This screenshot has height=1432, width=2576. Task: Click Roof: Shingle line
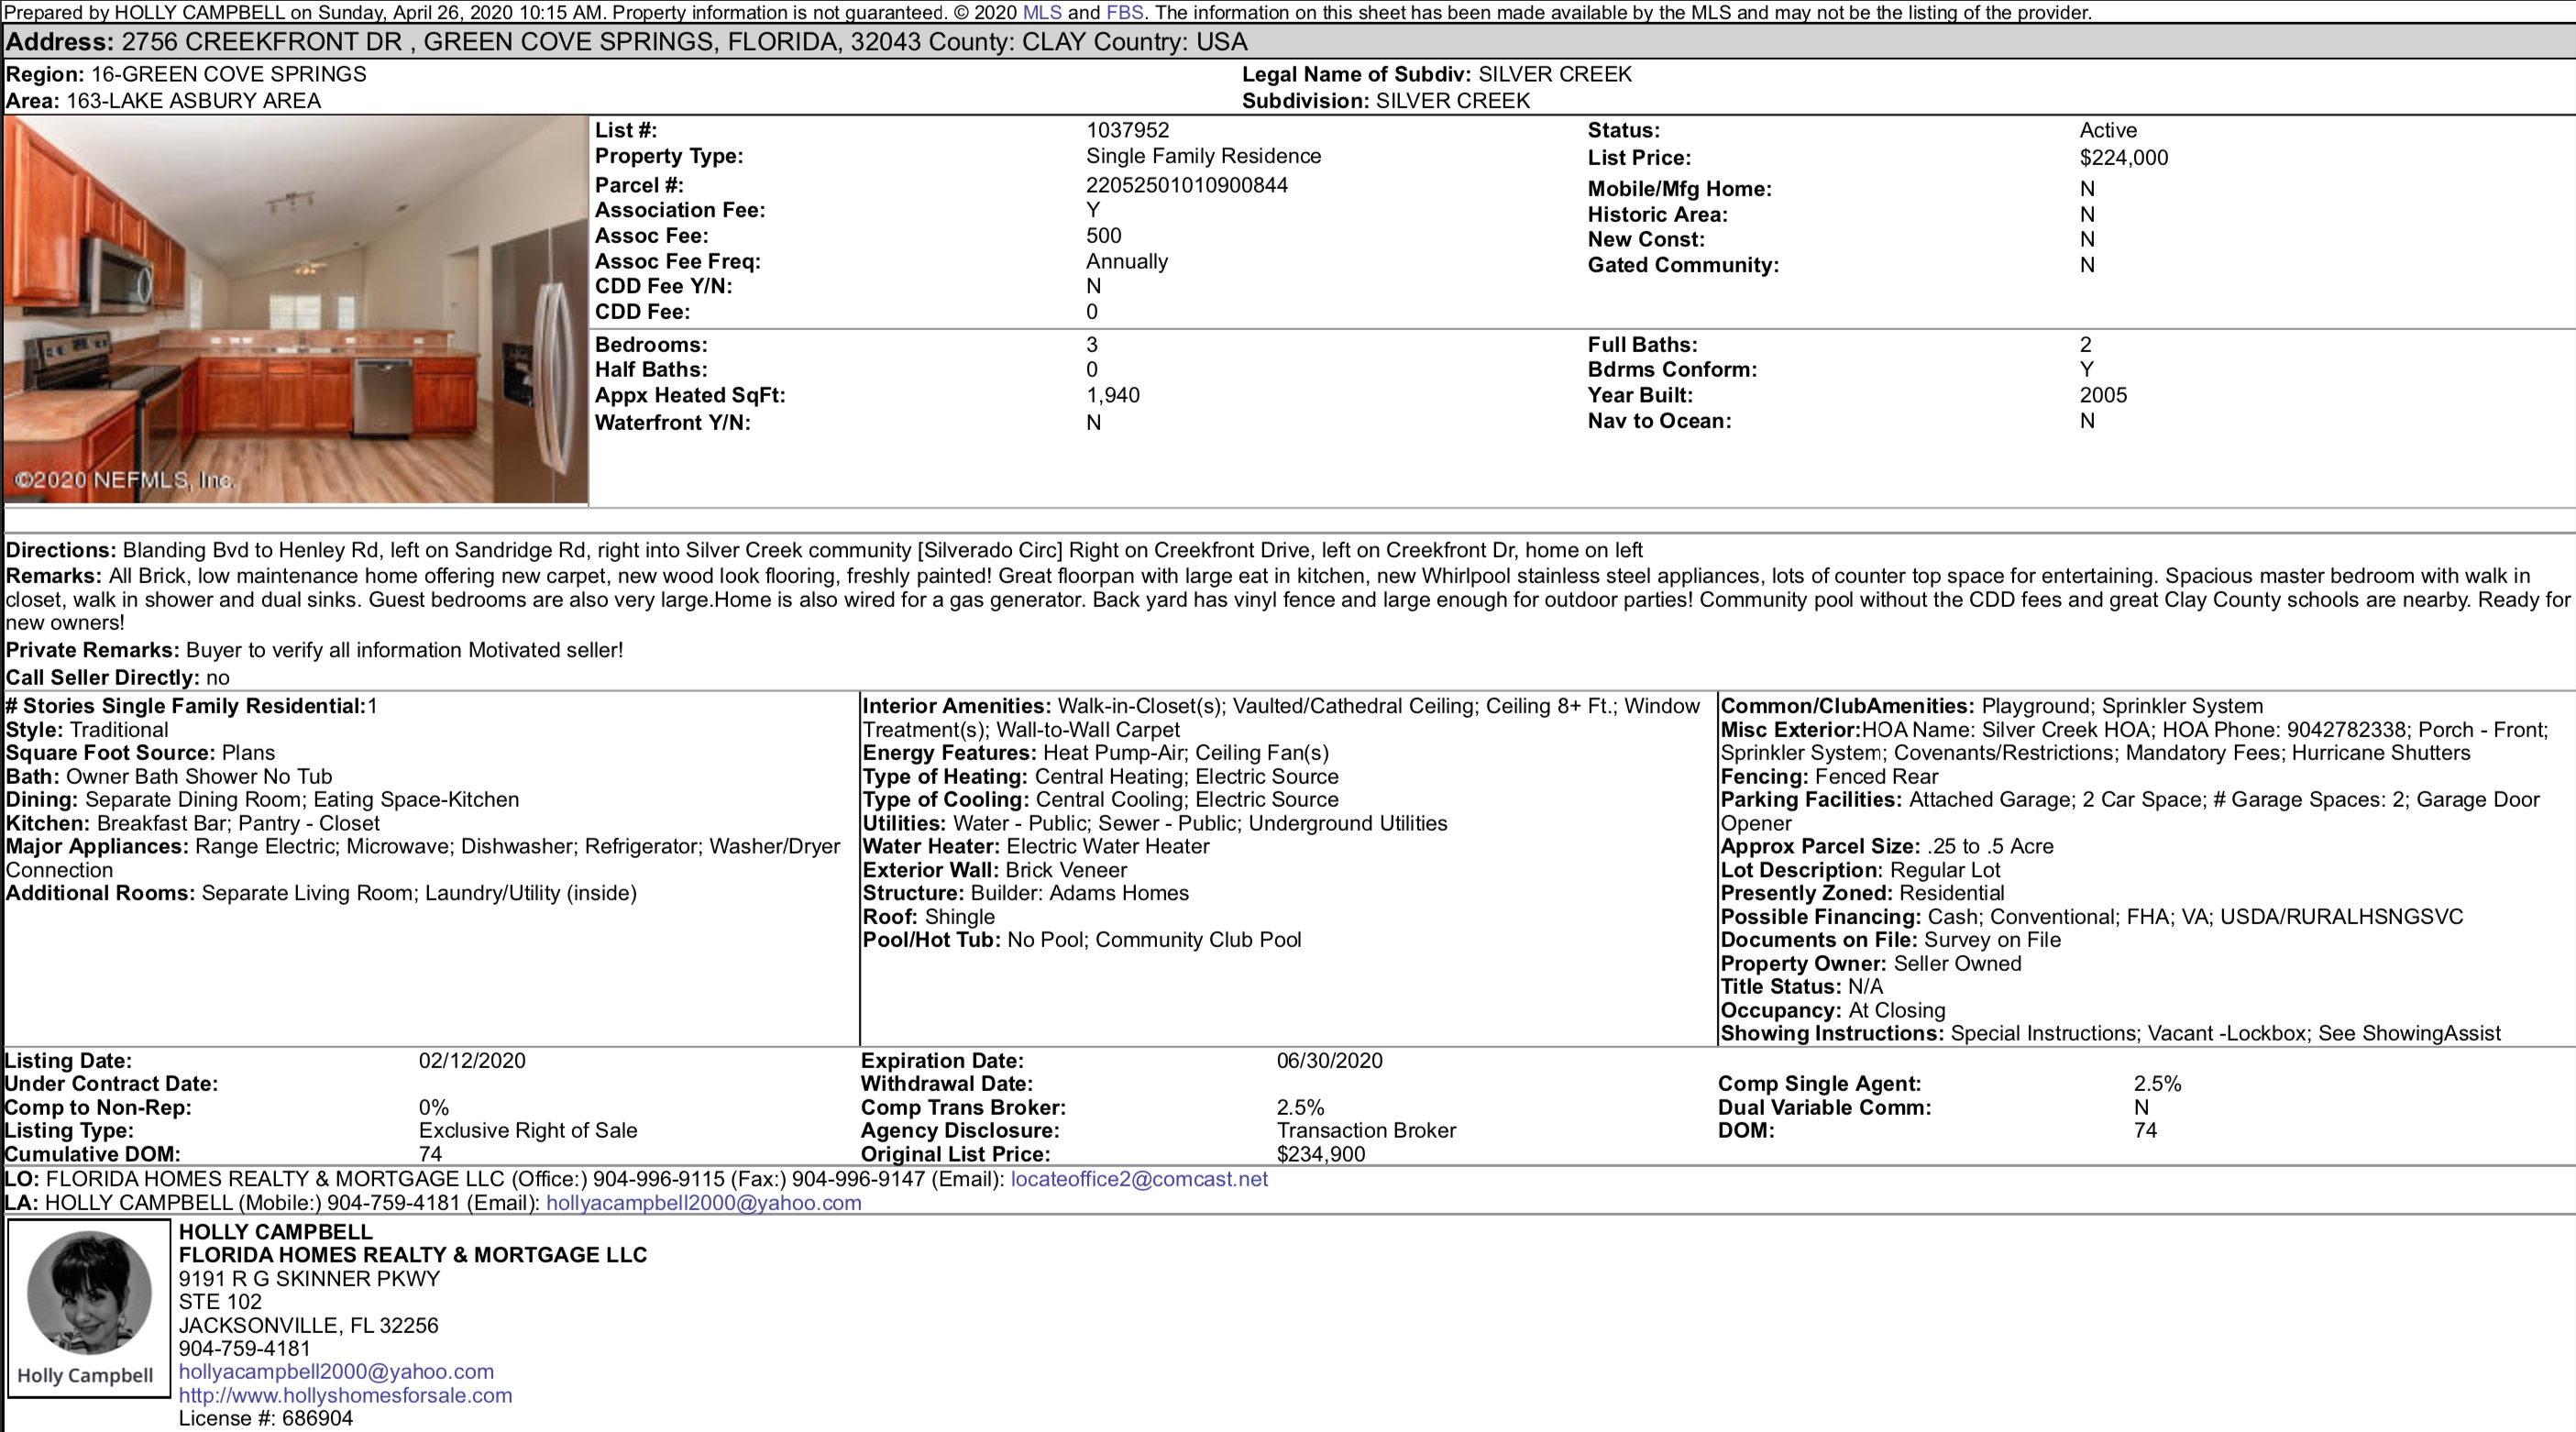[x=929, y=917]
